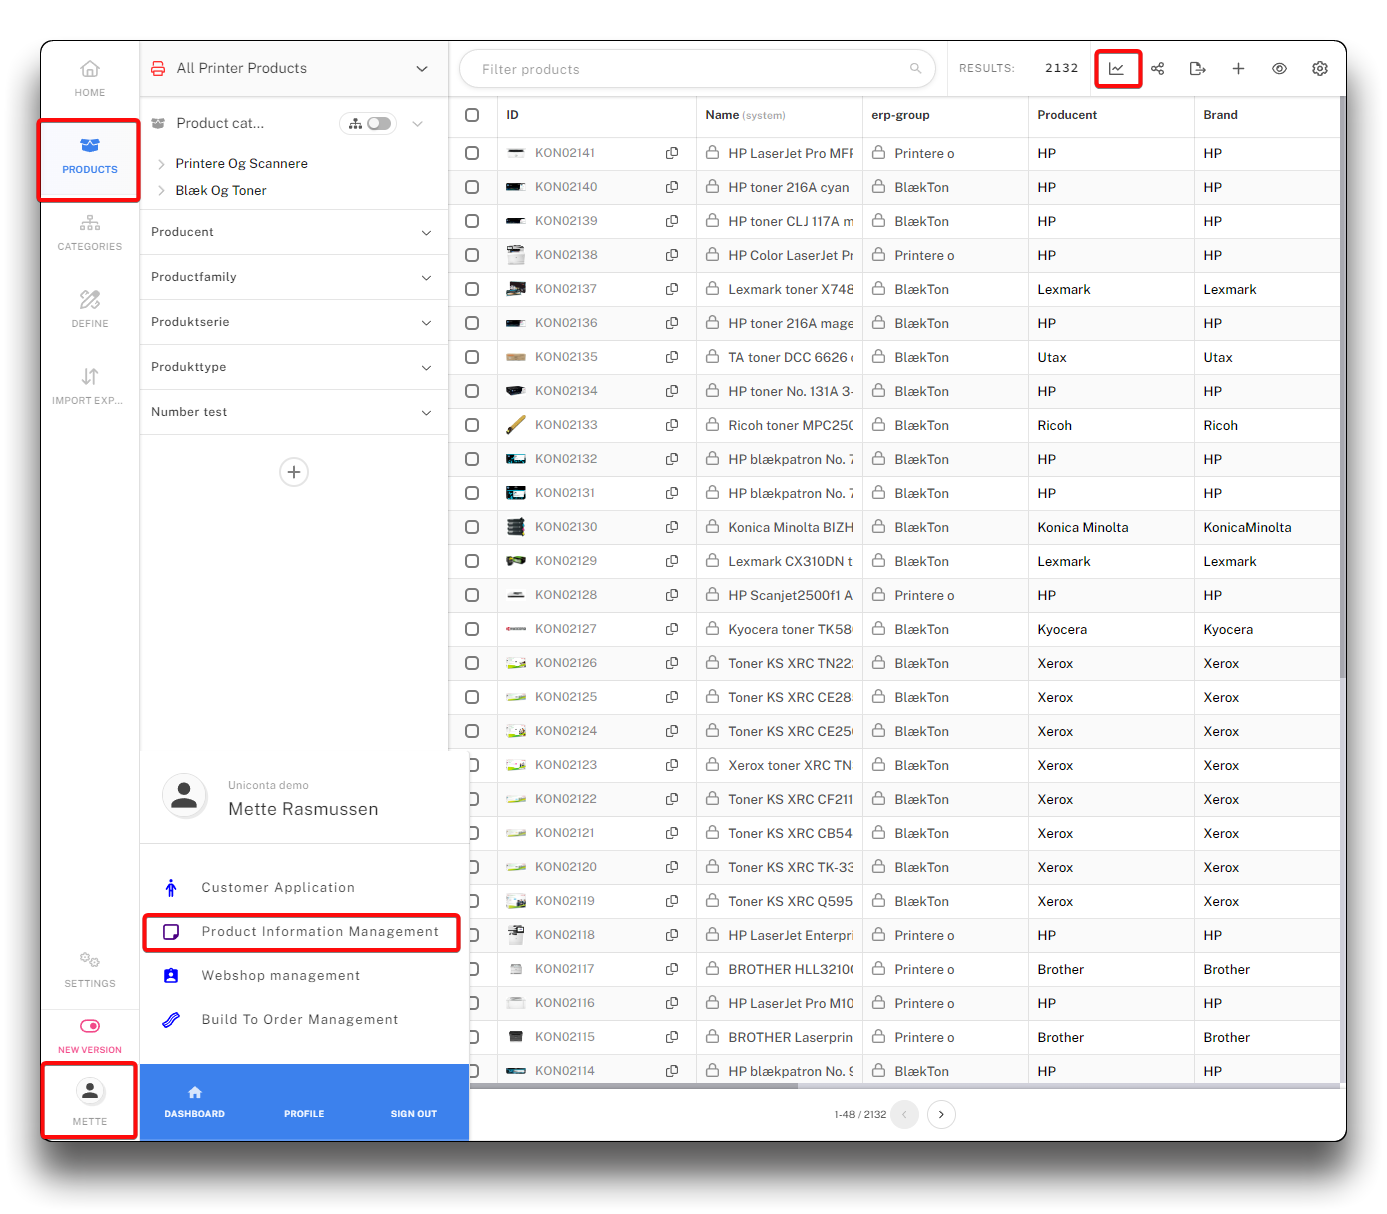Screen dimensions: 1387x1214
Task: Add a new product with plus icon
Action: (x=1238, y=69)
